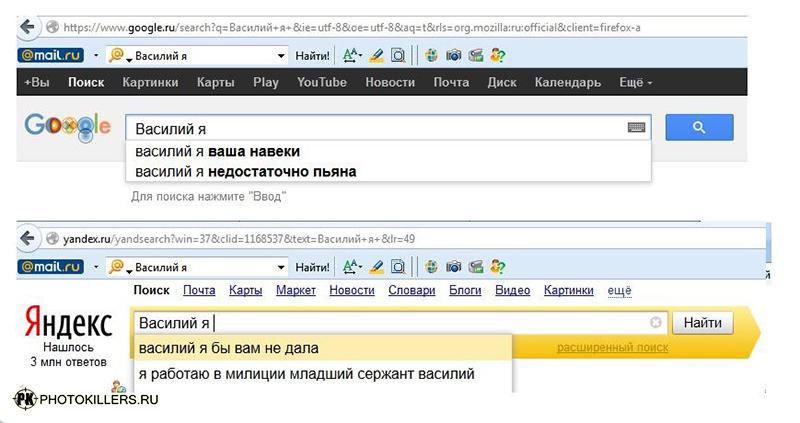
Task: Click the yandex.ru address bar URL
Action: (239, 239)
